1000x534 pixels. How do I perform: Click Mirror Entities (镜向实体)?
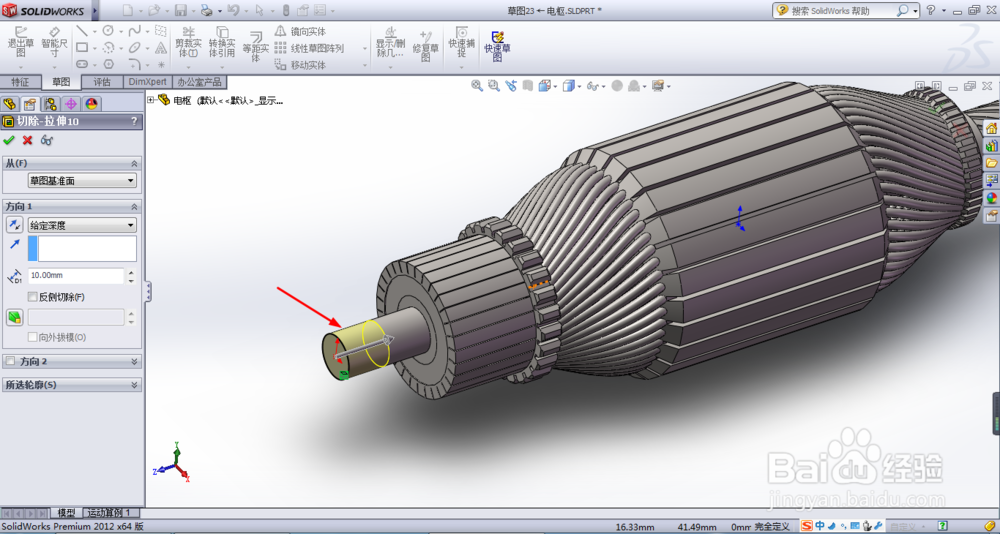[300, 31]
